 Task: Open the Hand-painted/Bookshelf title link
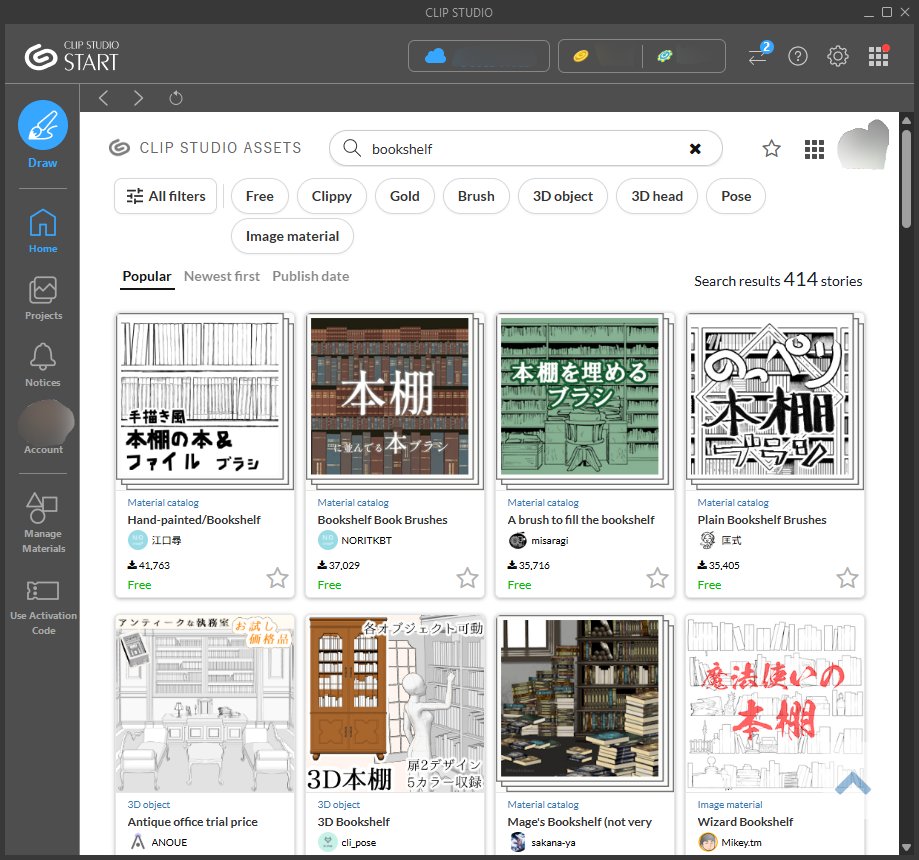tap(194, 520)
